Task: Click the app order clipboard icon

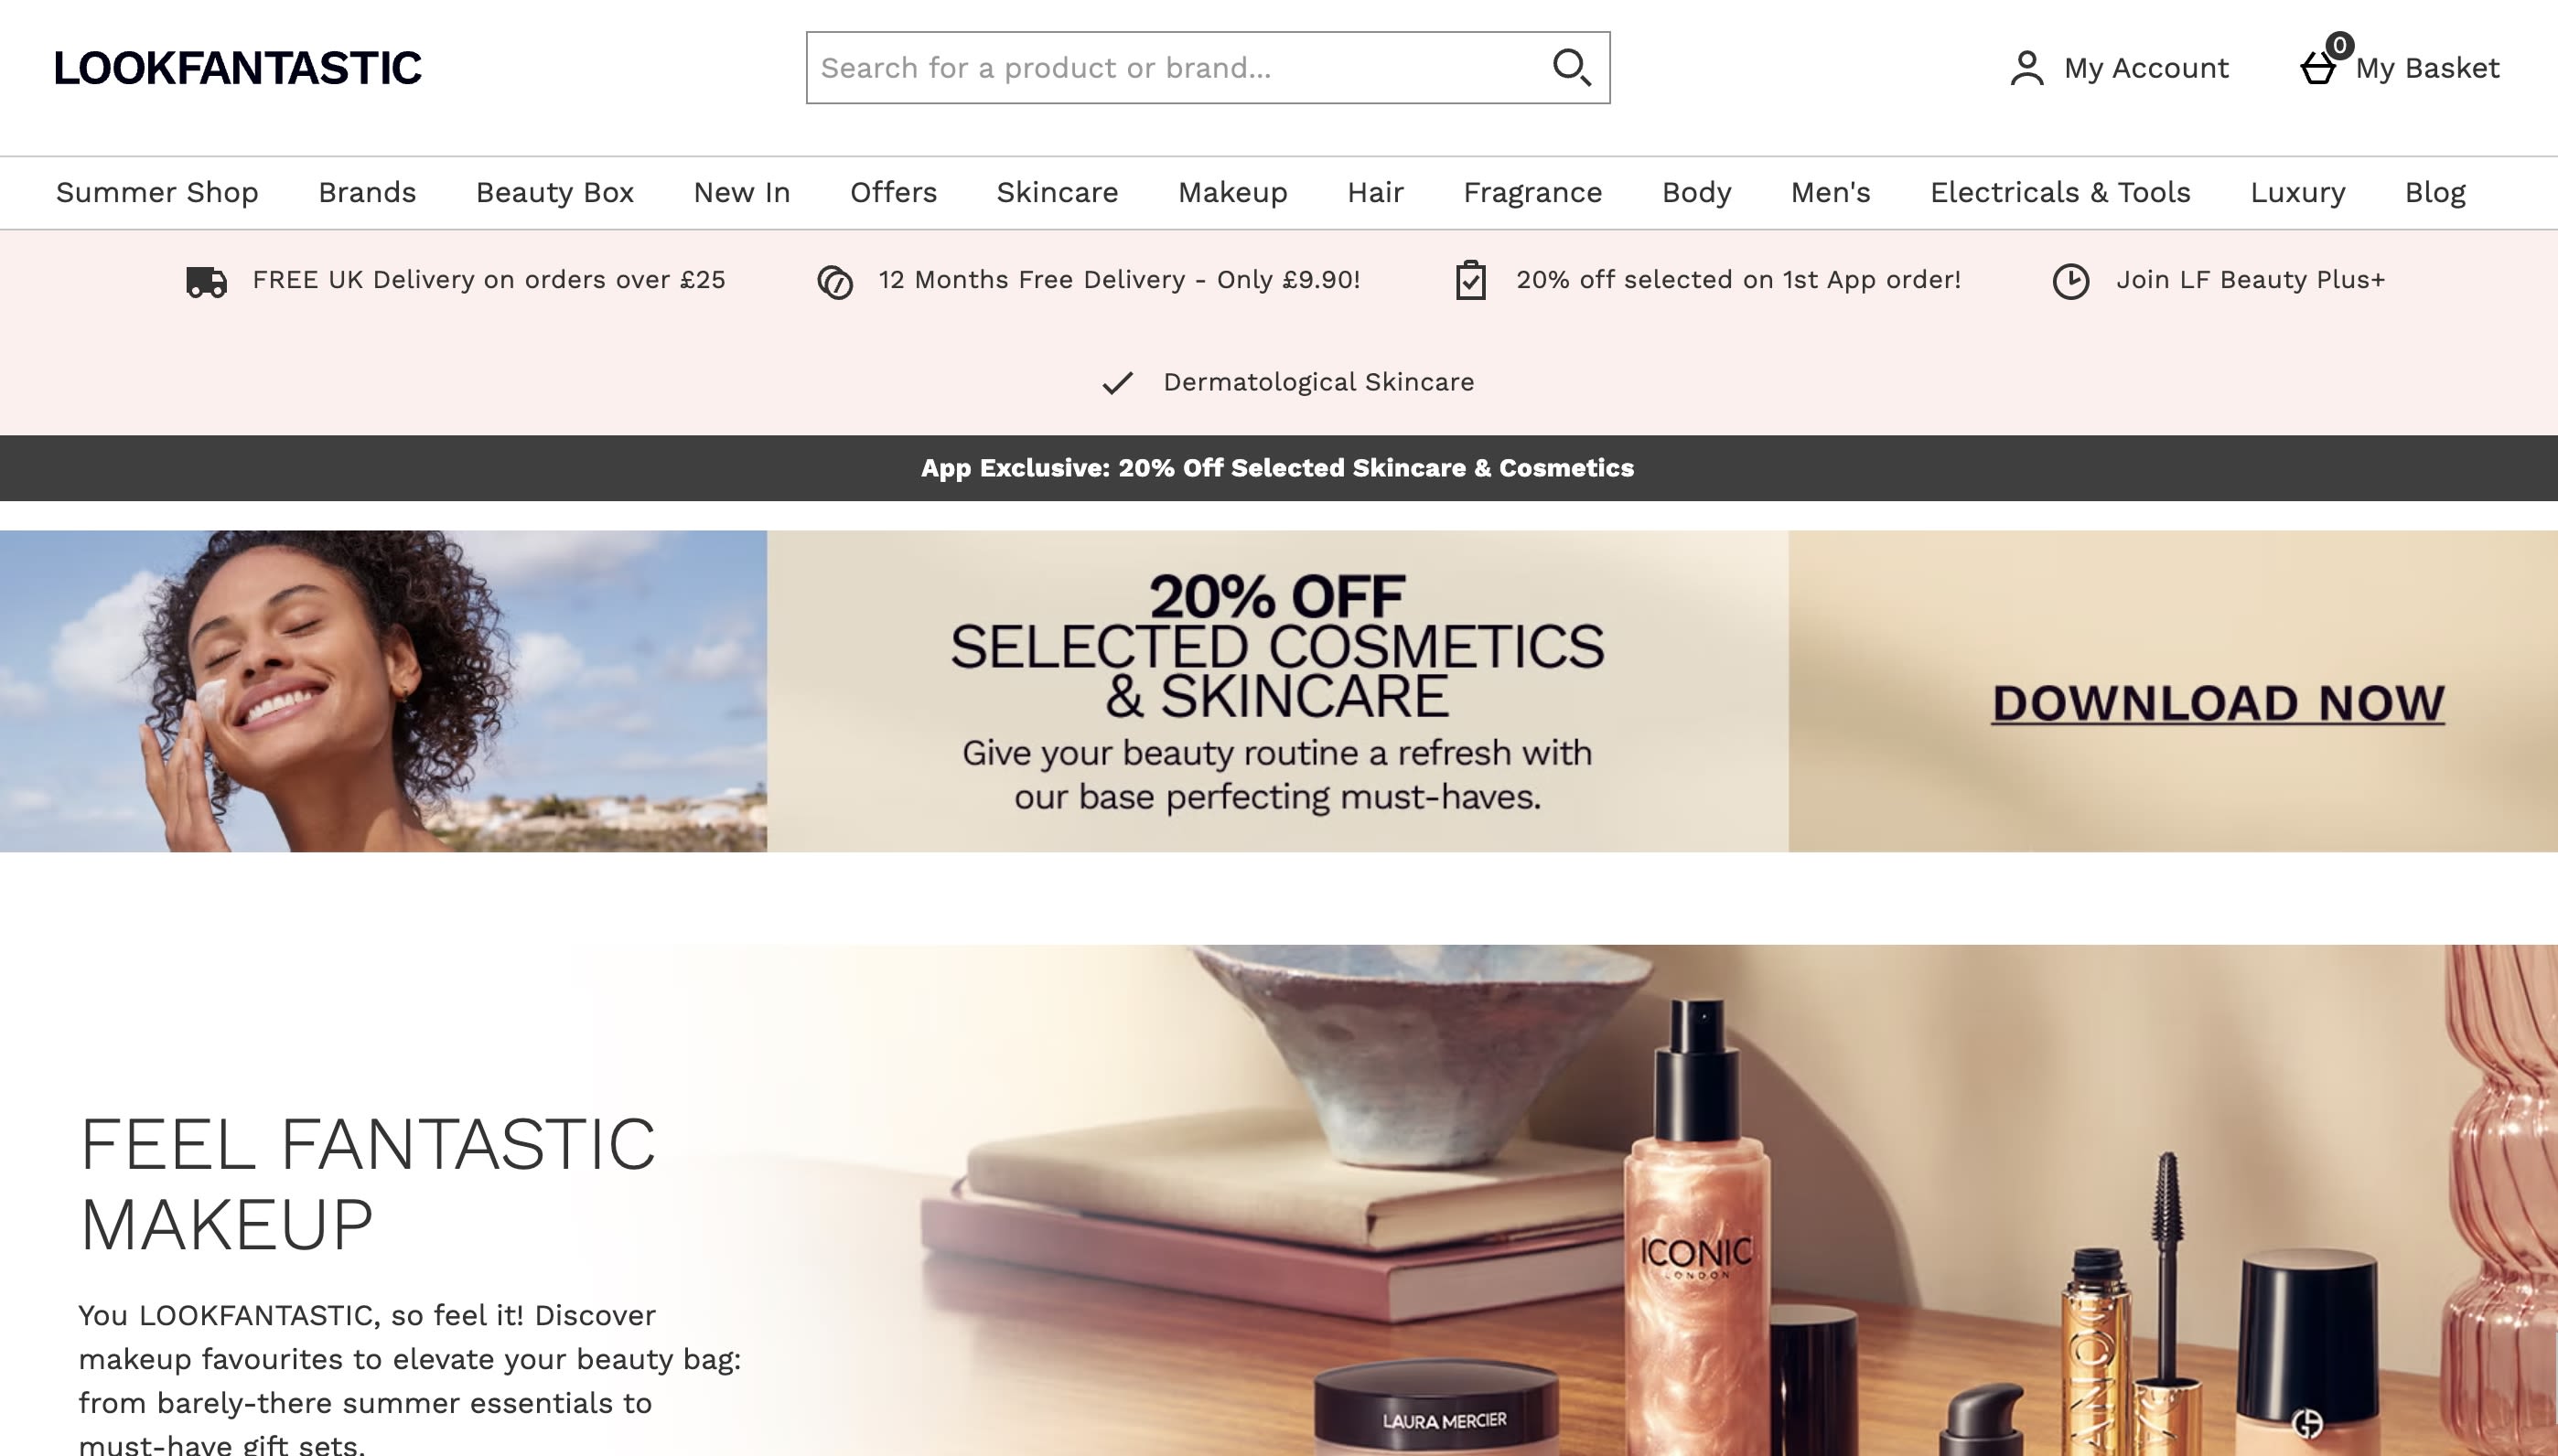Action: pyautogui.click(x=1470, y=280)
